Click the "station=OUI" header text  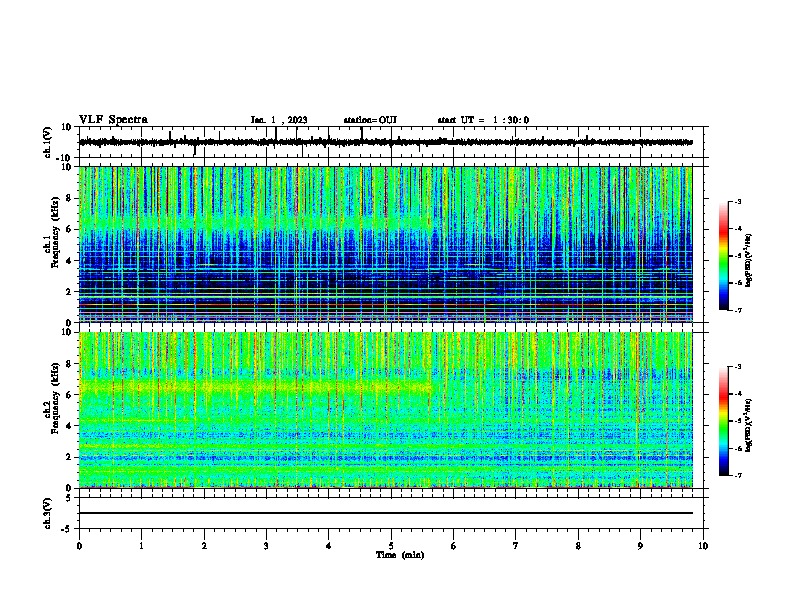[370, 120]
